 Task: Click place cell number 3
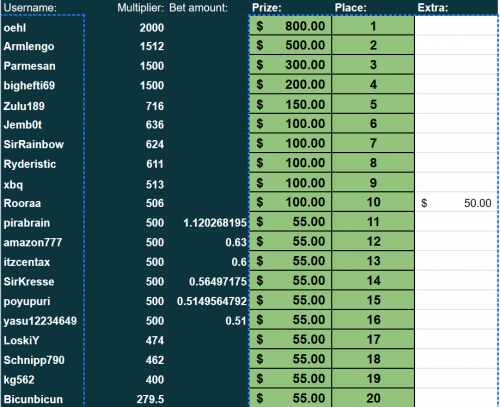coord(373,65)
